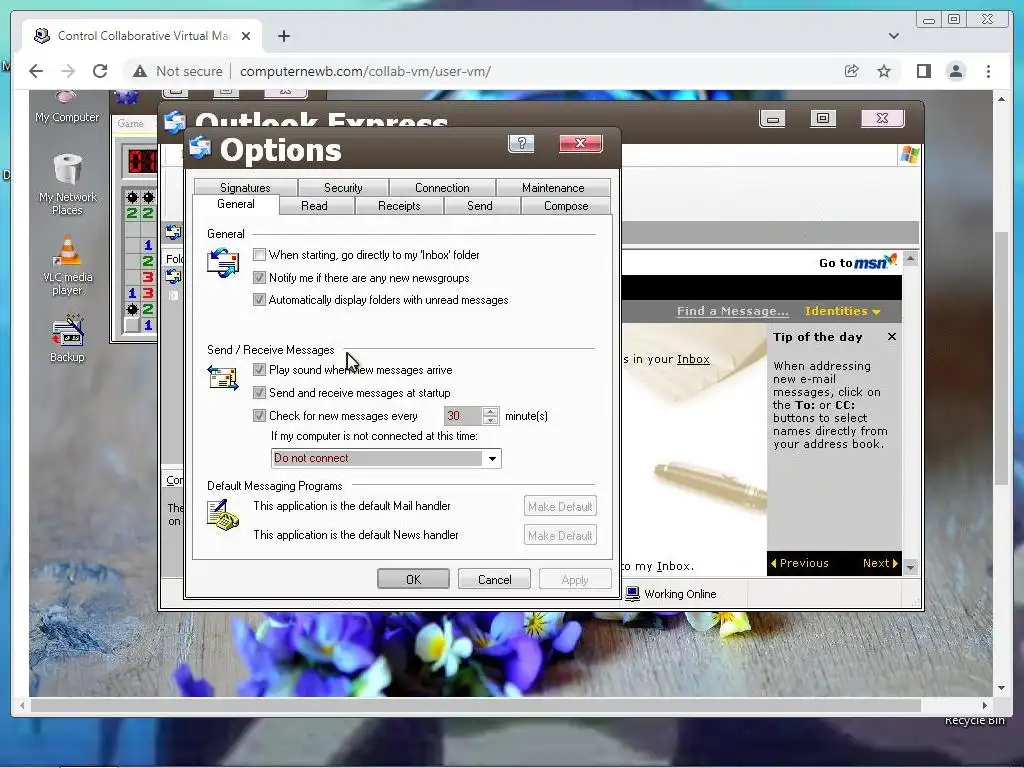The image size is (1024, 768).
Task: Click the Not secure warning icon
Action: click(x=140, y=71)
